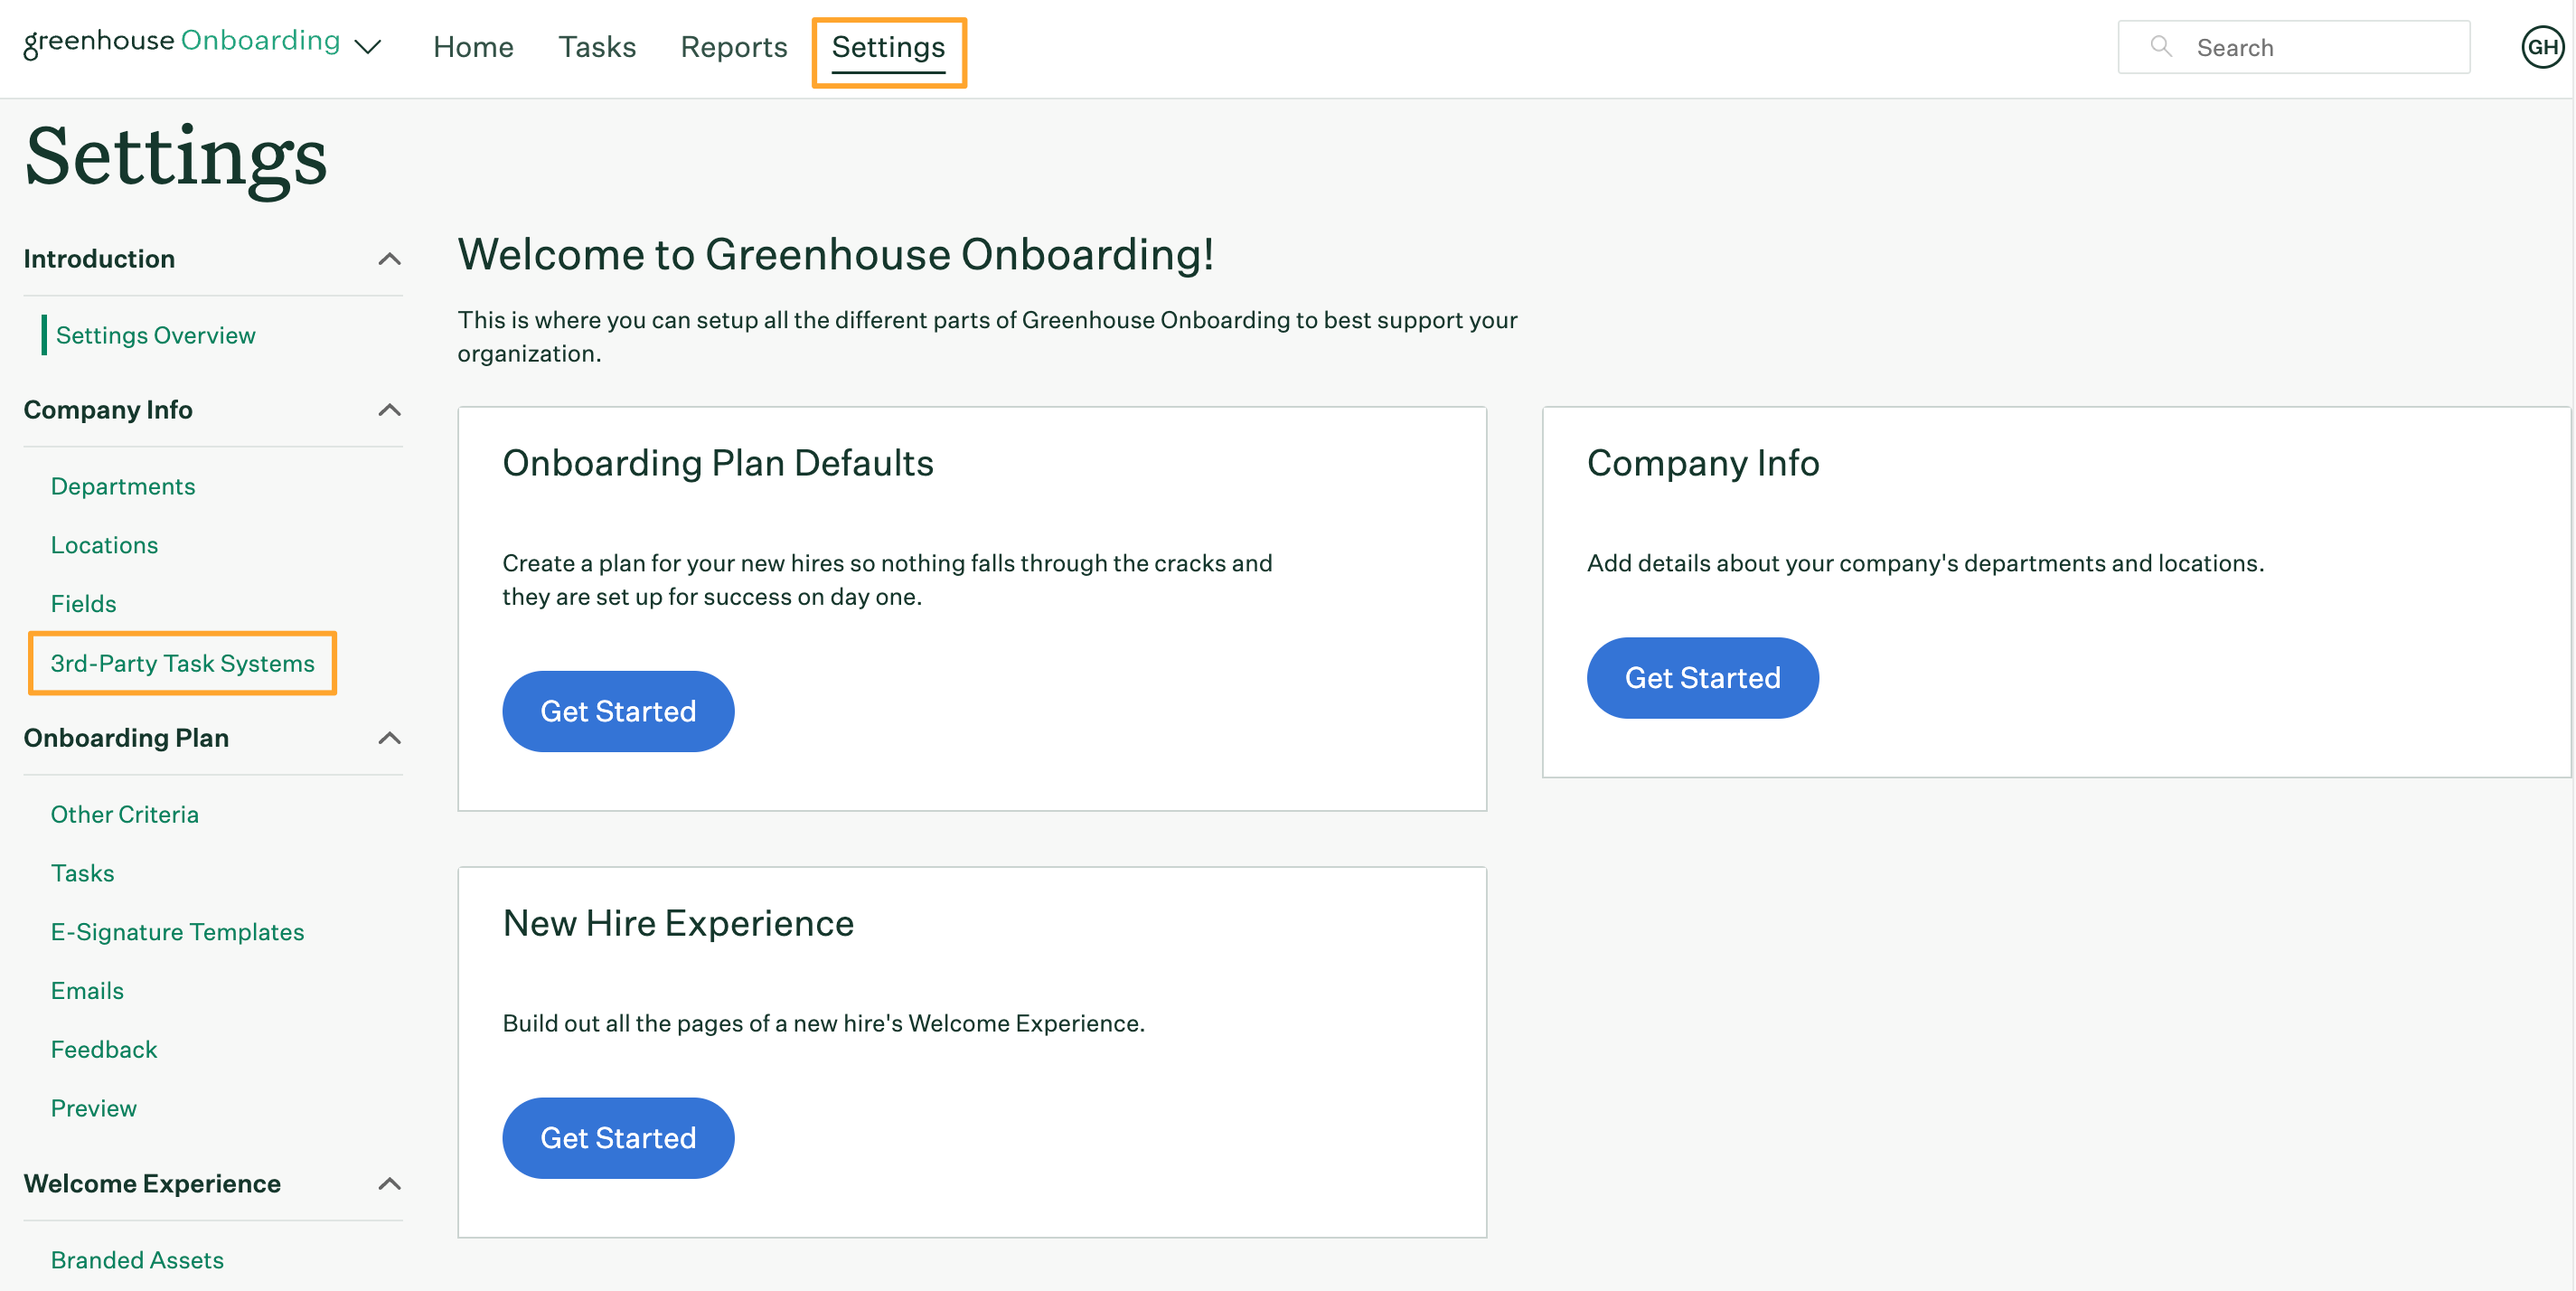Click Get Started for New Hire Experience
The image size is (2576, 1291).
619,1138
